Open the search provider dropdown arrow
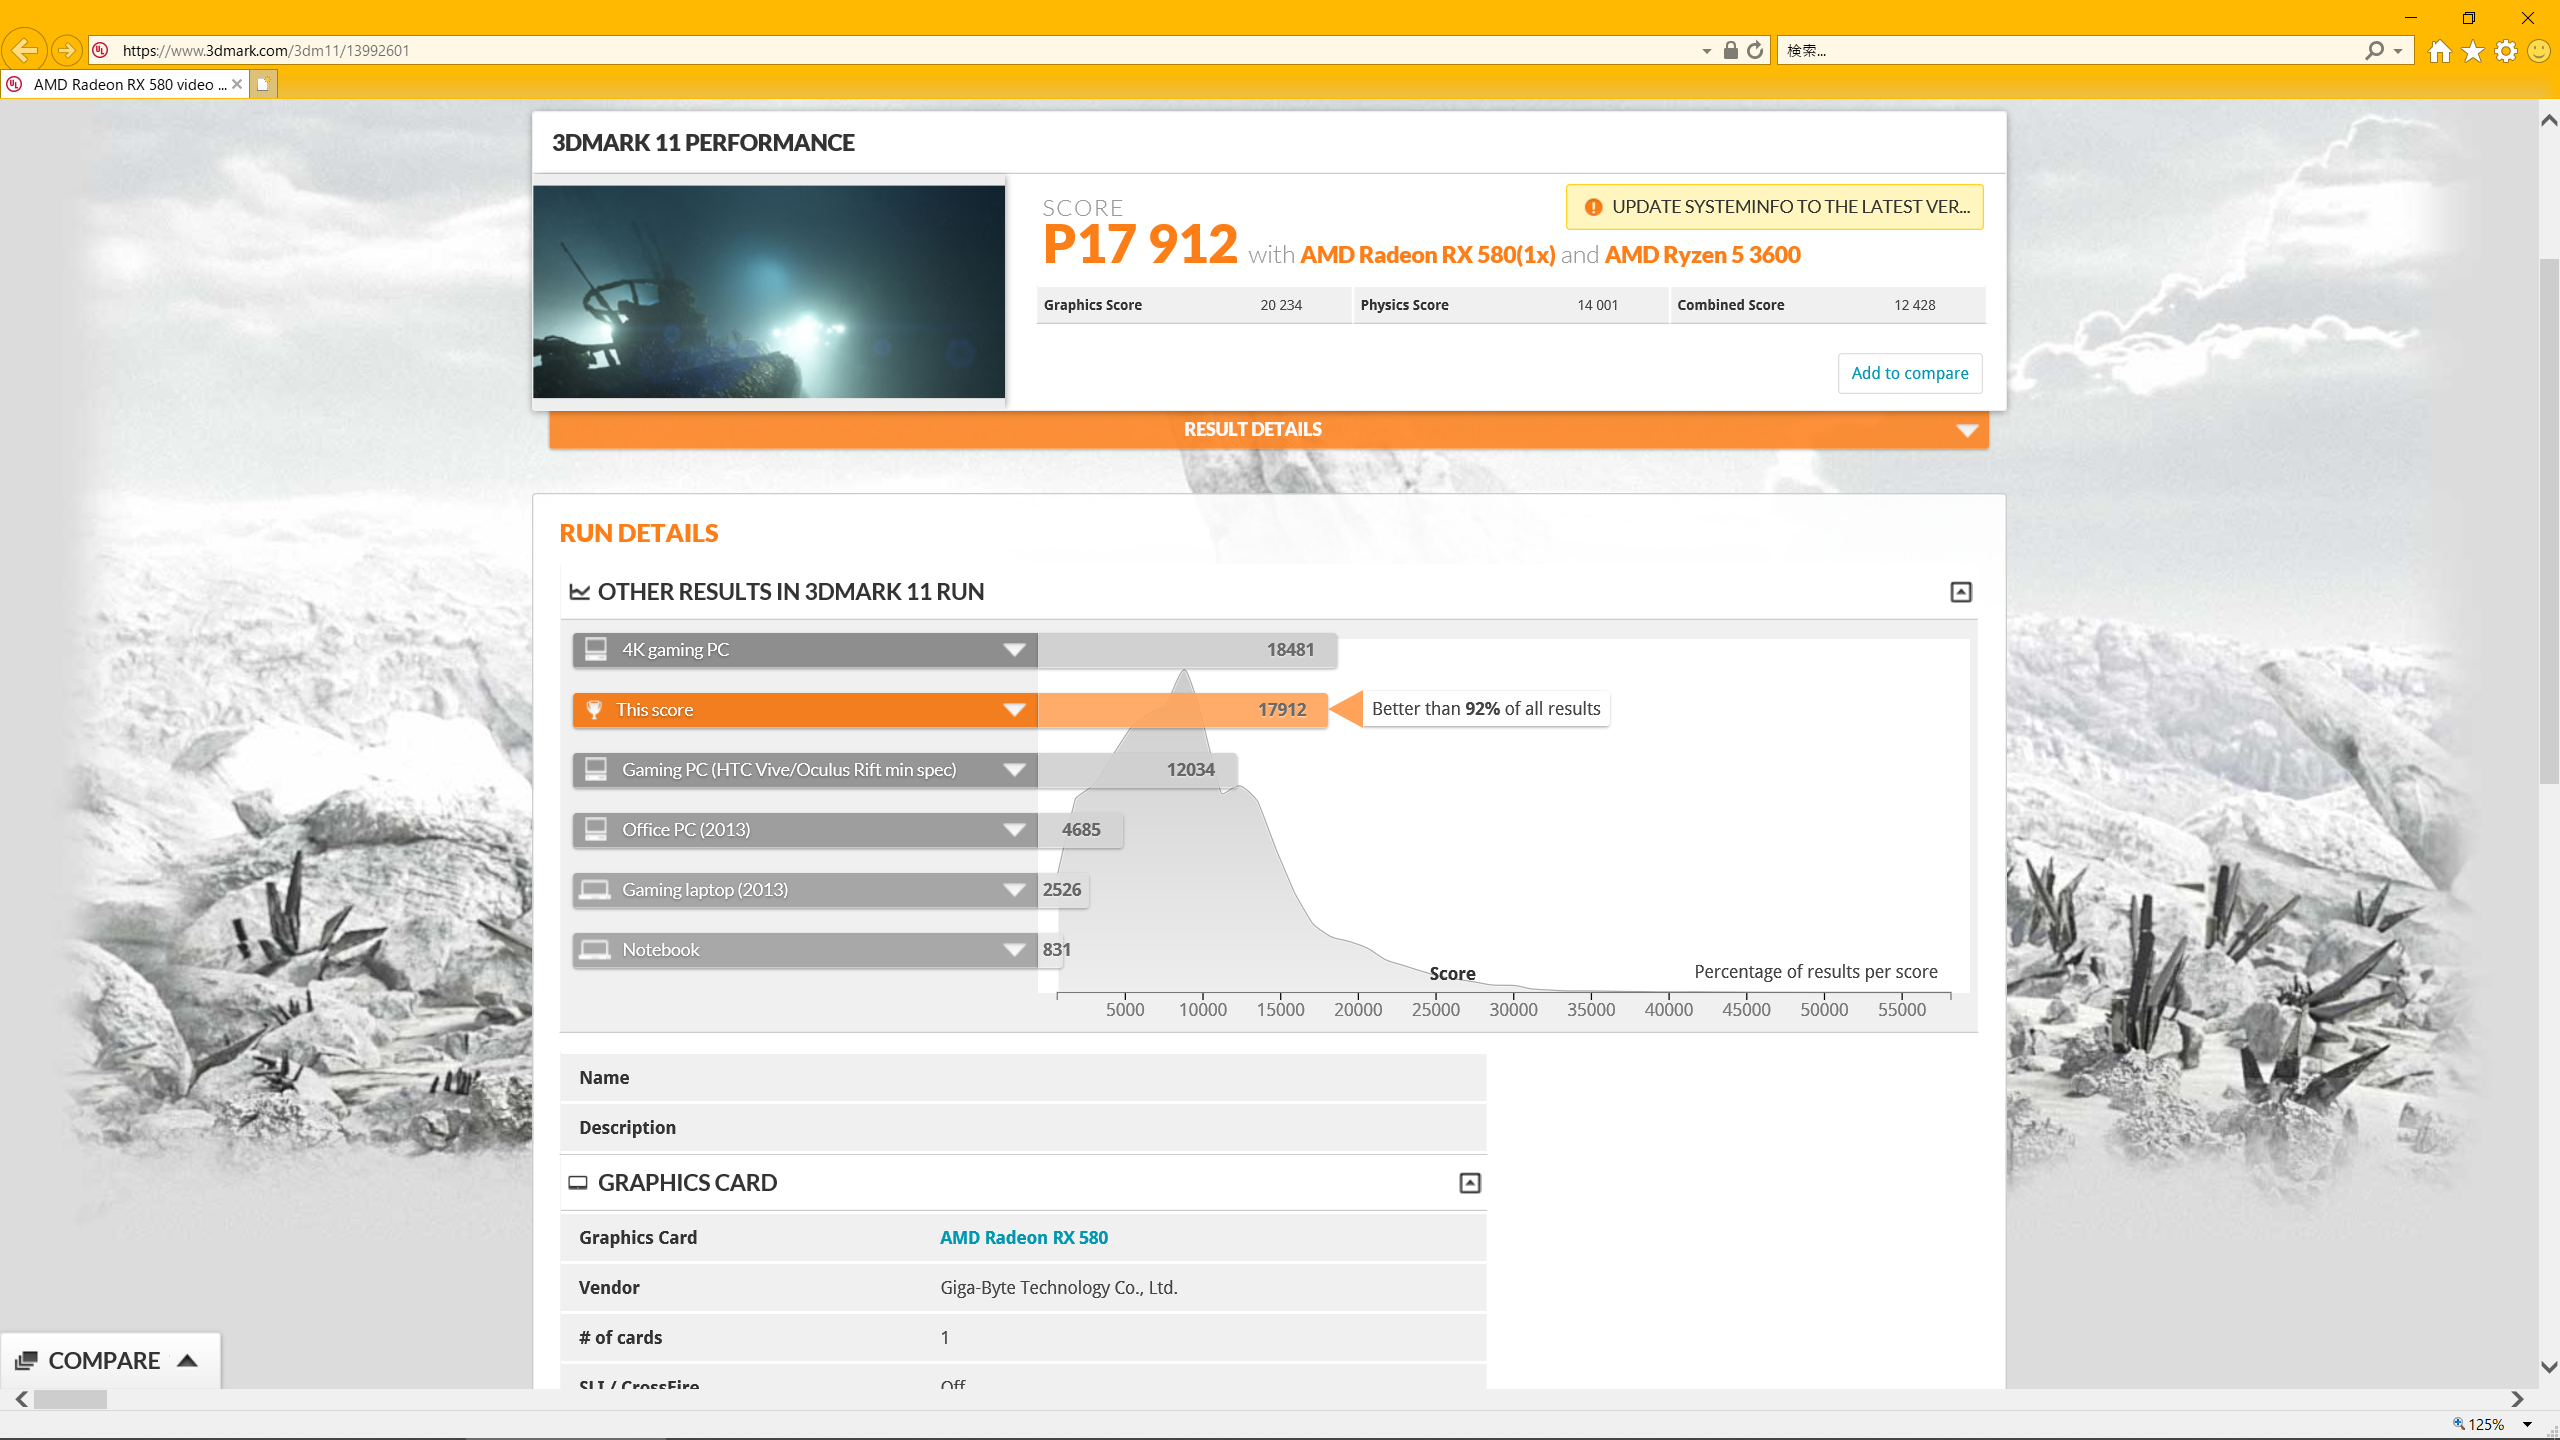This screenshot has height=1440, width=2560. coord(2397,51)
